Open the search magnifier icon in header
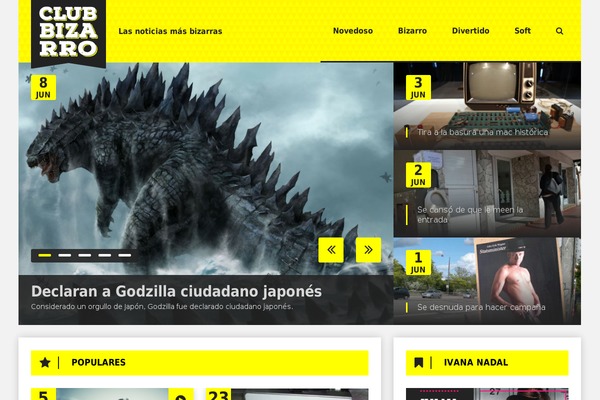The width and height of the screenshot is (600, 400). point(559,31)
